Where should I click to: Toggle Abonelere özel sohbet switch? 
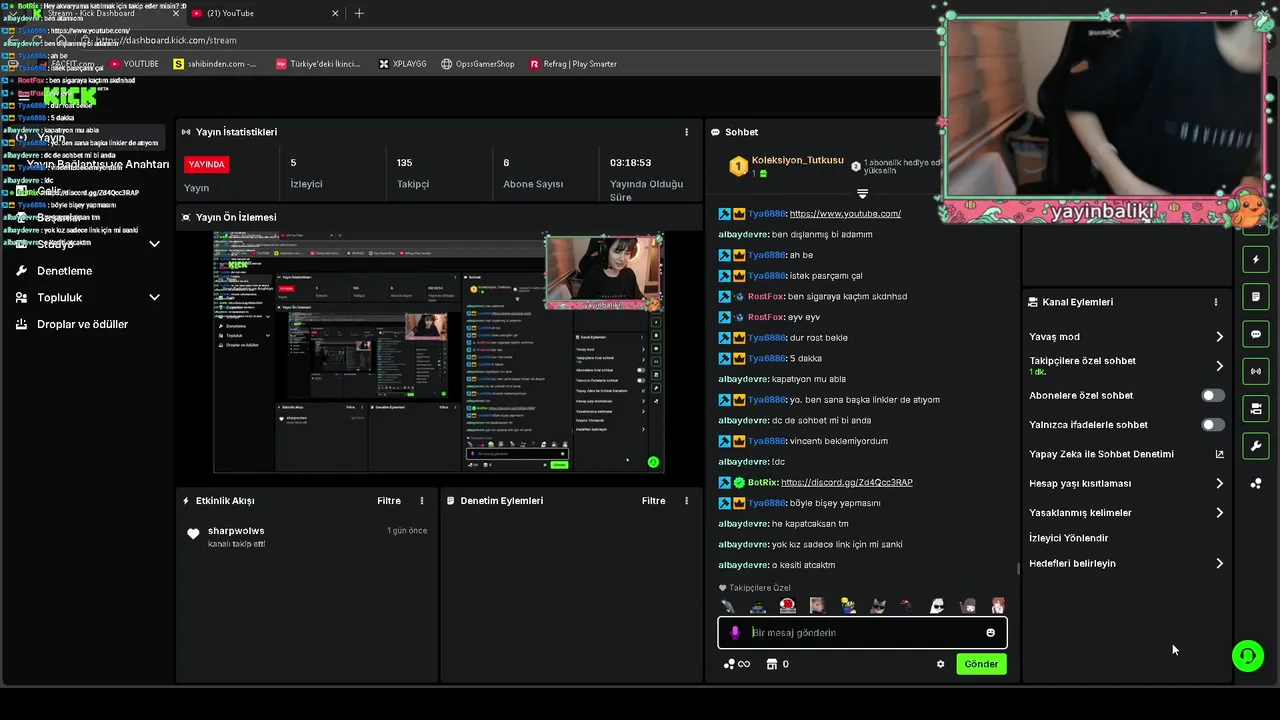click(1212, 396)
